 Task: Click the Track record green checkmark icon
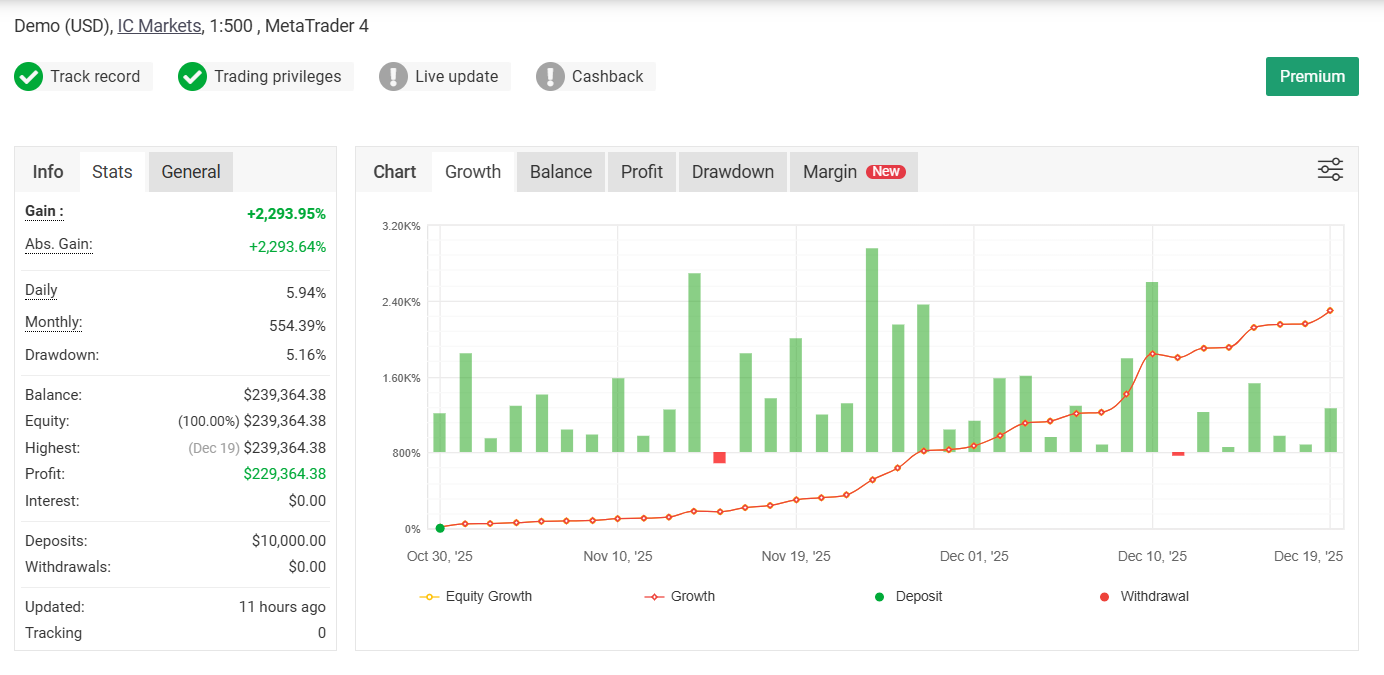click(x=28, y=77)
